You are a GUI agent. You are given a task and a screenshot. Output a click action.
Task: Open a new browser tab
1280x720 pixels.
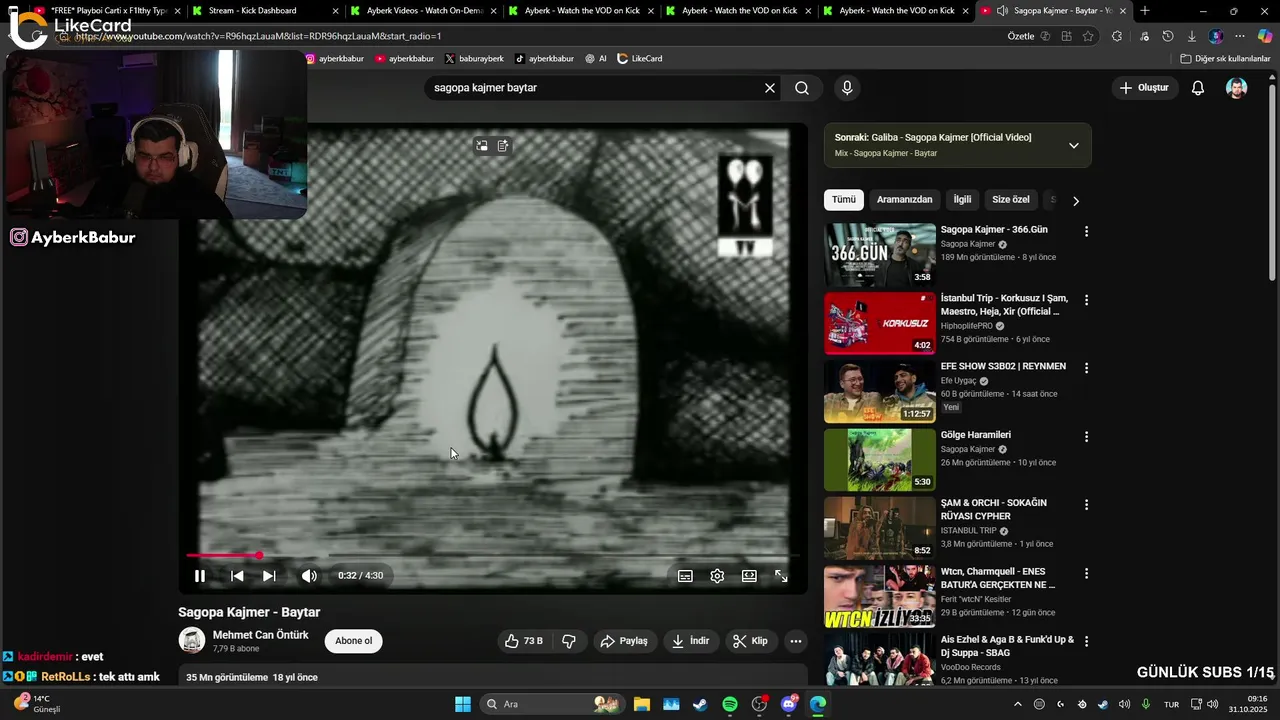pyautogui.click(x=1145, y=11)
